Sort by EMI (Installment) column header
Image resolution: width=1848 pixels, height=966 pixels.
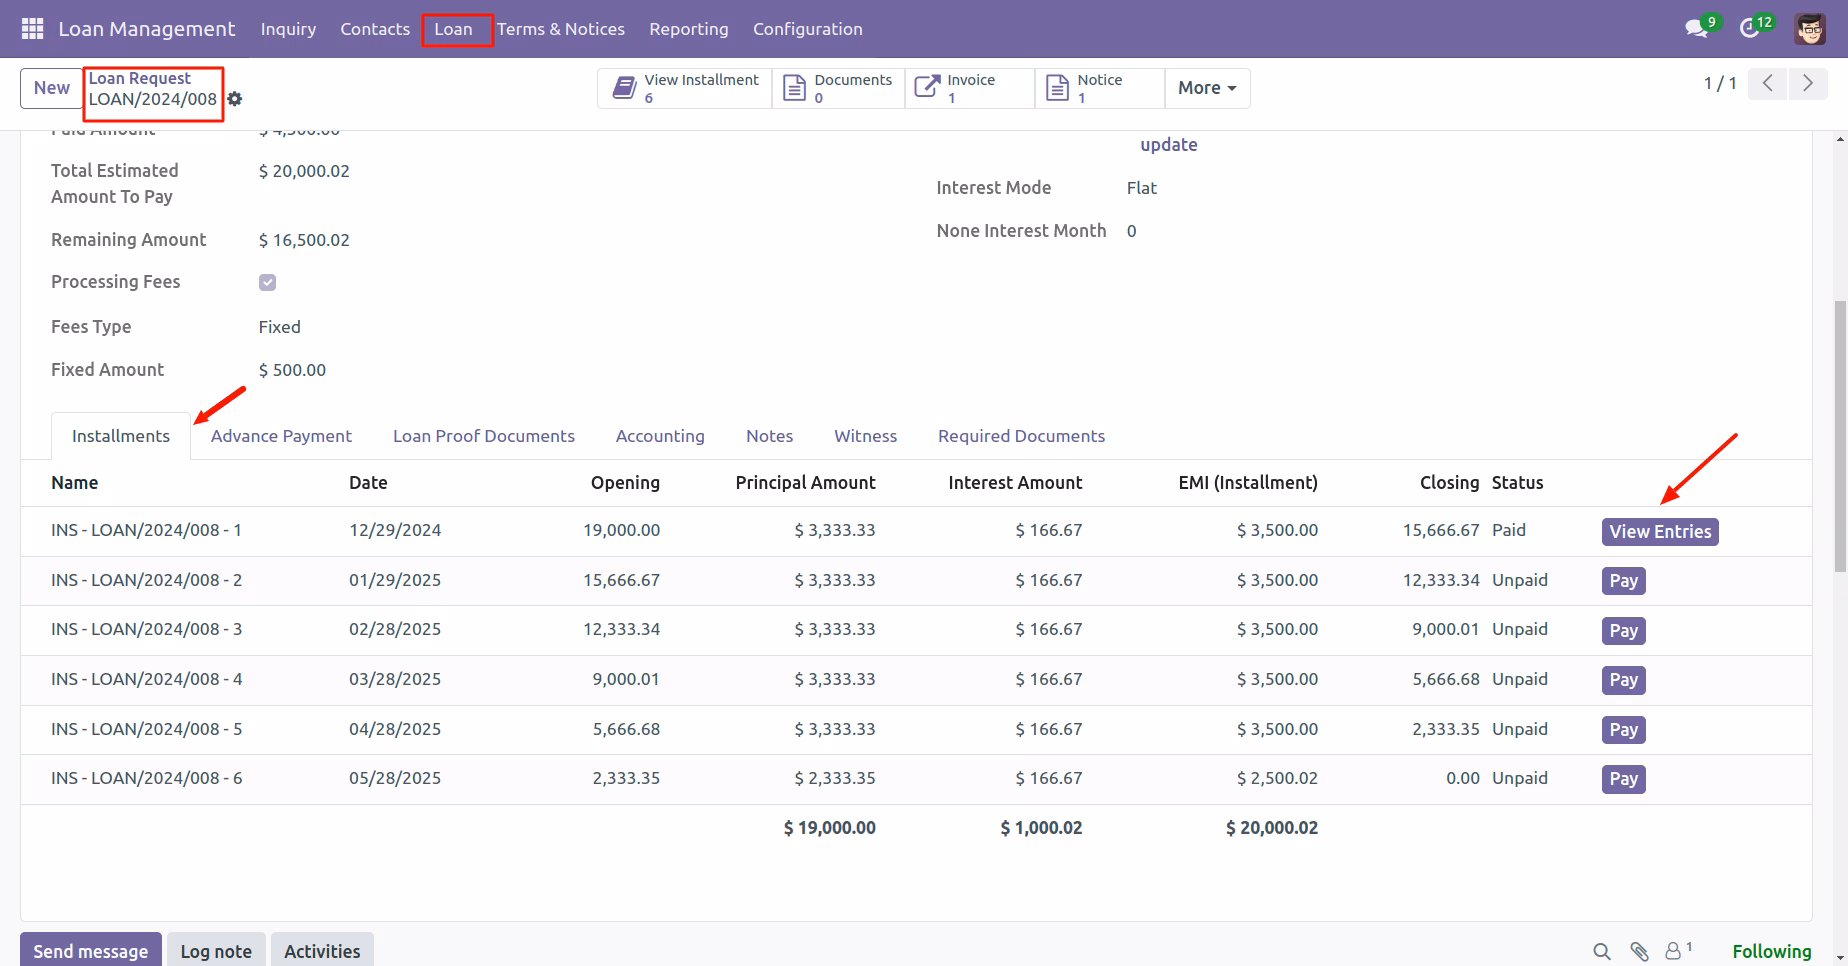(1248, 483)
